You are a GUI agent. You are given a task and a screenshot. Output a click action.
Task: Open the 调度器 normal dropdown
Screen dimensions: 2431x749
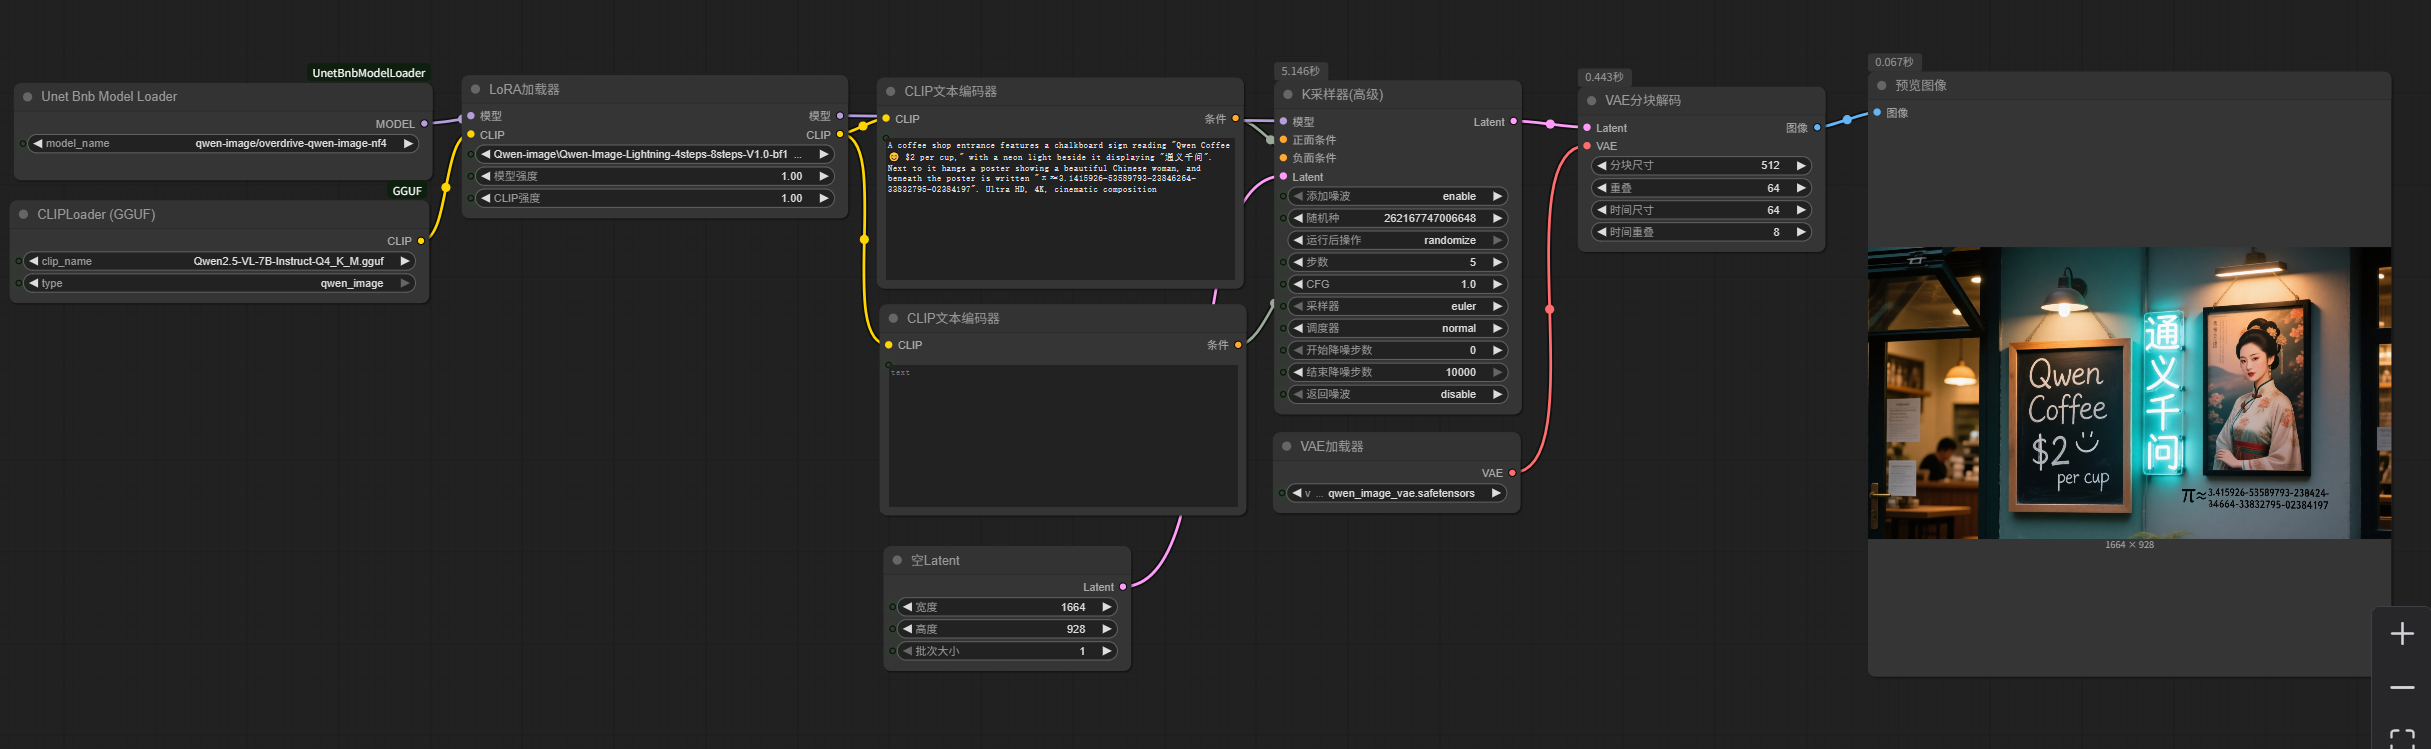click(1398, 328)
